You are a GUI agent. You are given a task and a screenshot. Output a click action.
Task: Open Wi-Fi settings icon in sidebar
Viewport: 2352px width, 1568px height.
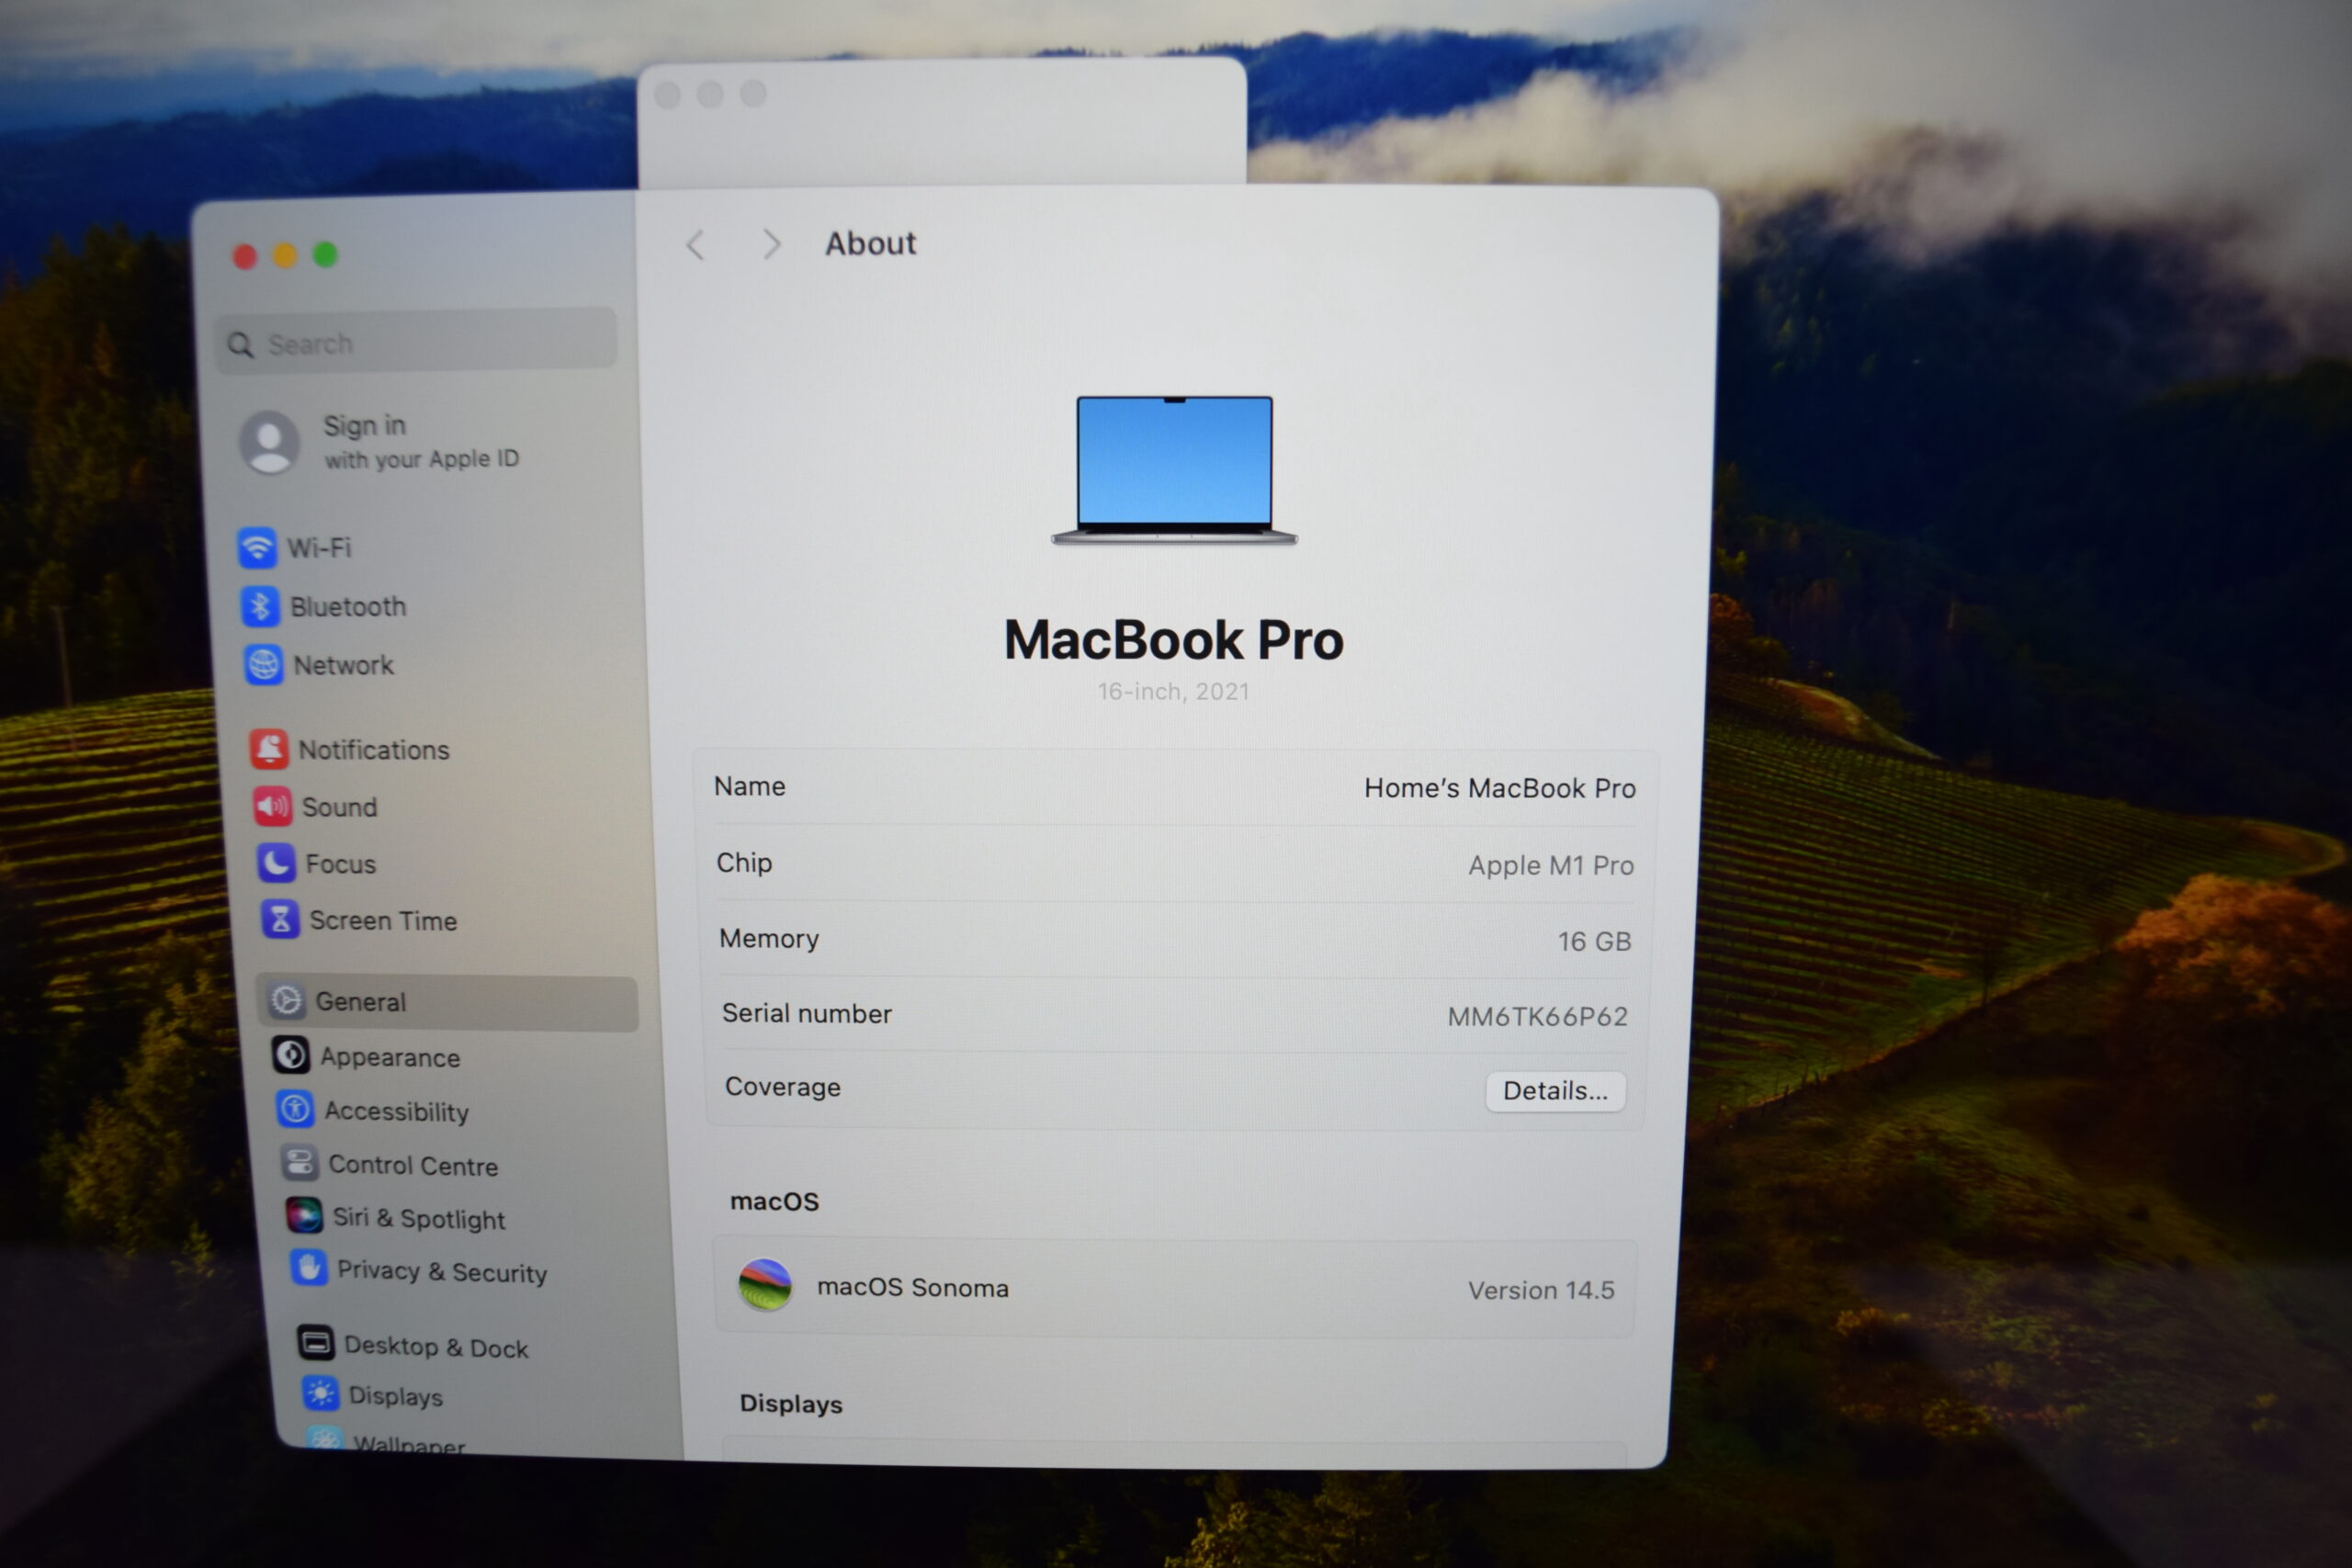[x=257, y=547]
